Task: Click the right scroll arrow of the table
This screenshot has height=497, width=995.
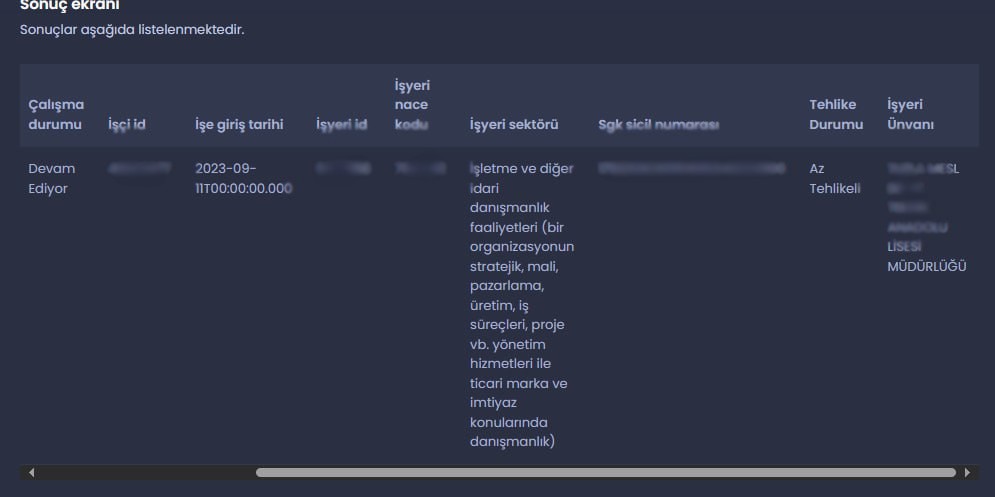Action: [967, 472]
